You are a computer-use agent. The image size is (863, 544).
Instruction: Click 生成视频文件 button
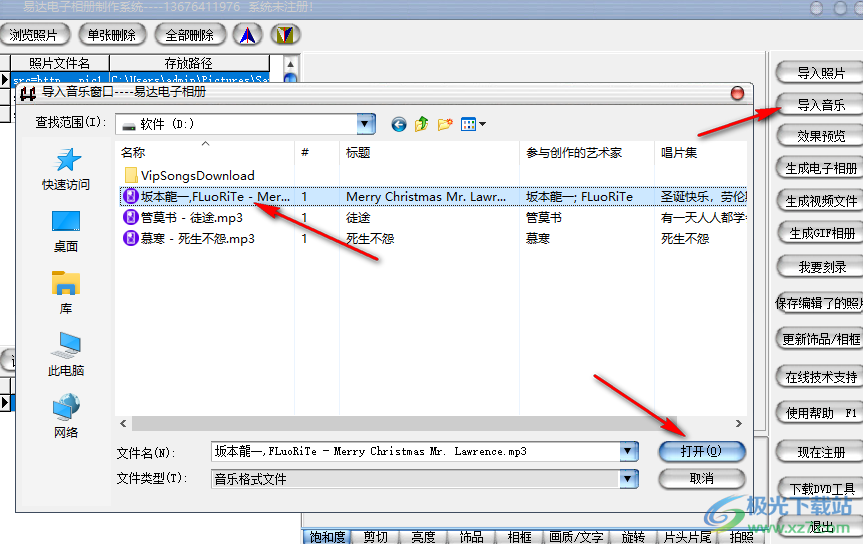[820, 202]
